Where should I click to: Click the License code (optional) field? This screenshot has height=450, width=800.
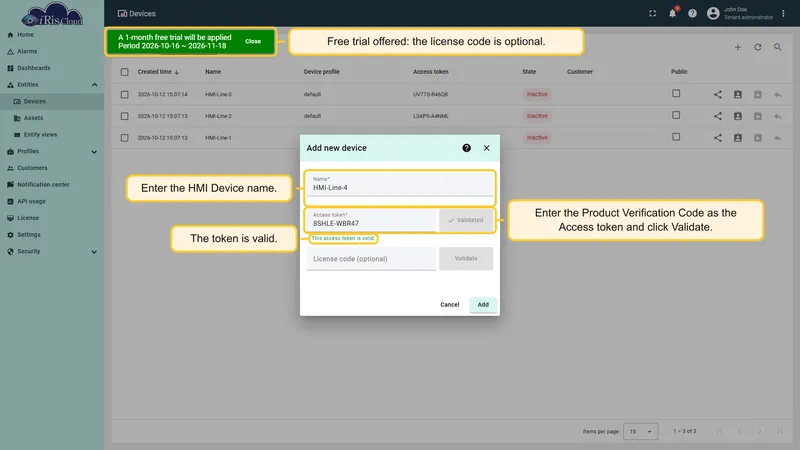[371, 259]
